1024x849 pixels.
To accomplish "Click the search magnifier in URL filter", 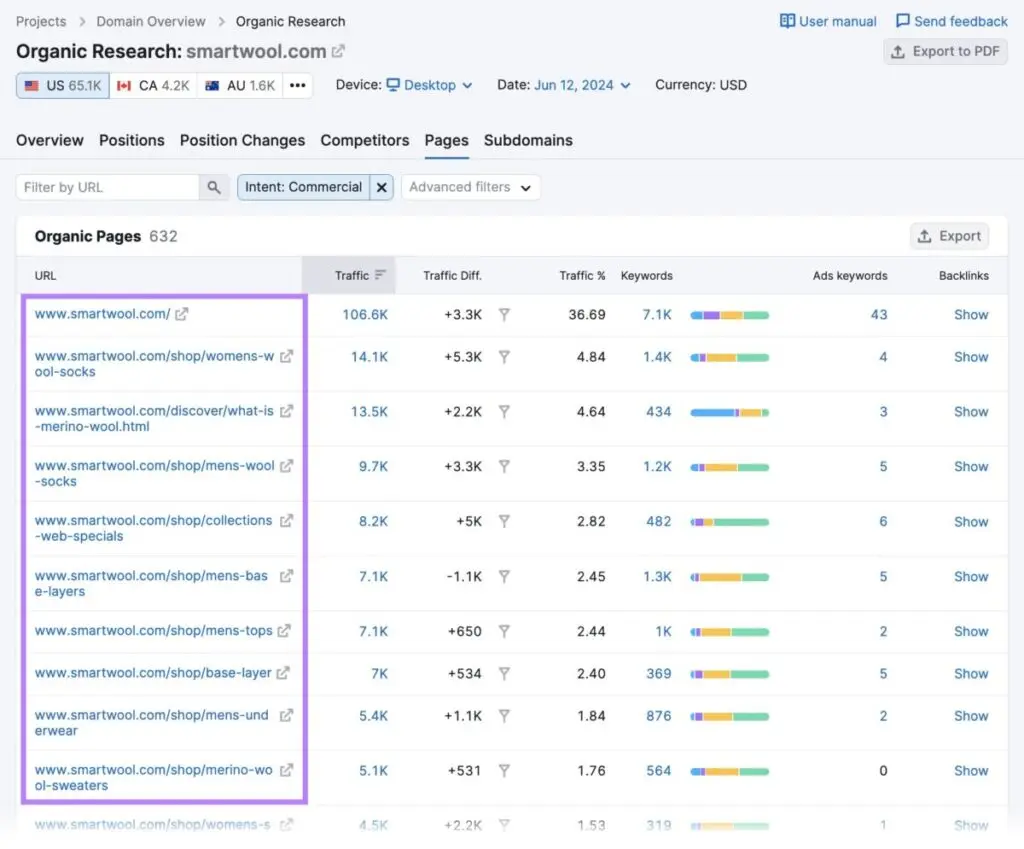I will (x=214, y=187).
